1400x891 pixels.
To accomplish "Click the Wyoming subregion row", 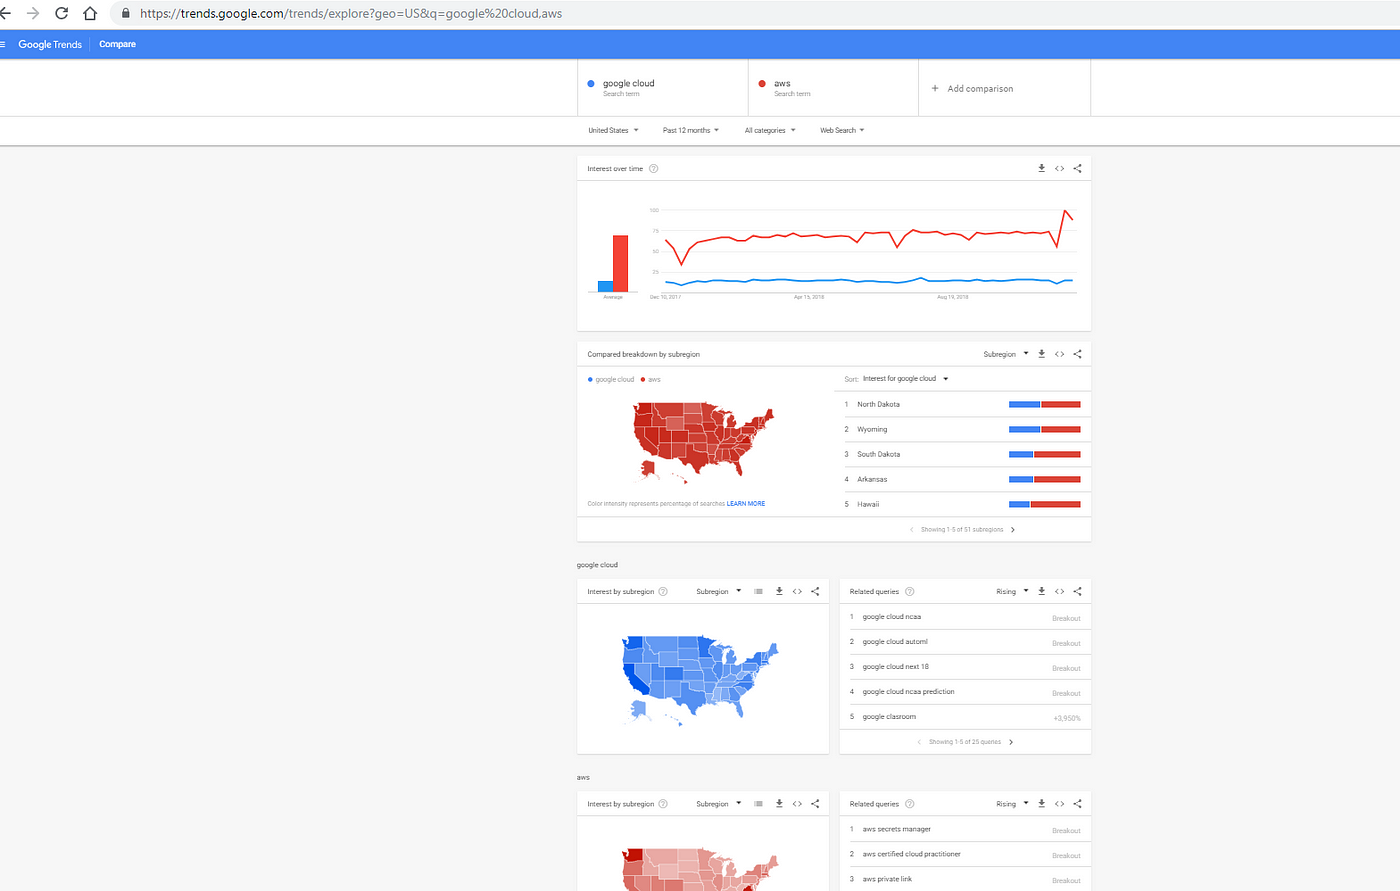I will coord(963,429).
